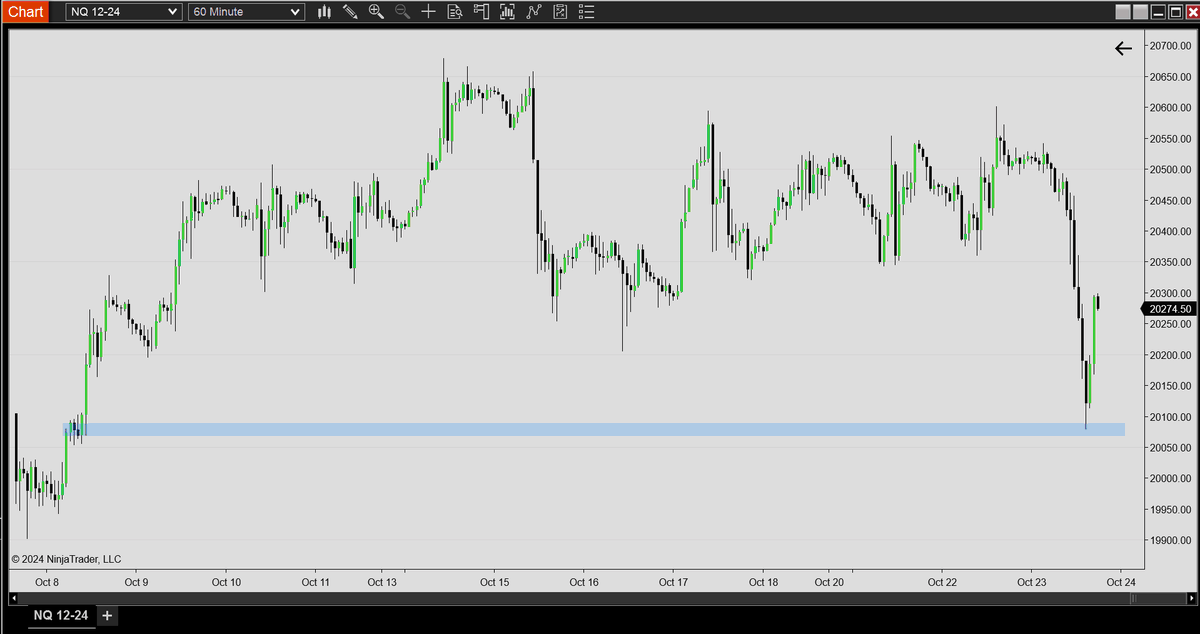
Task: Click the 20274.50 current price marker
Action: 1170,309
